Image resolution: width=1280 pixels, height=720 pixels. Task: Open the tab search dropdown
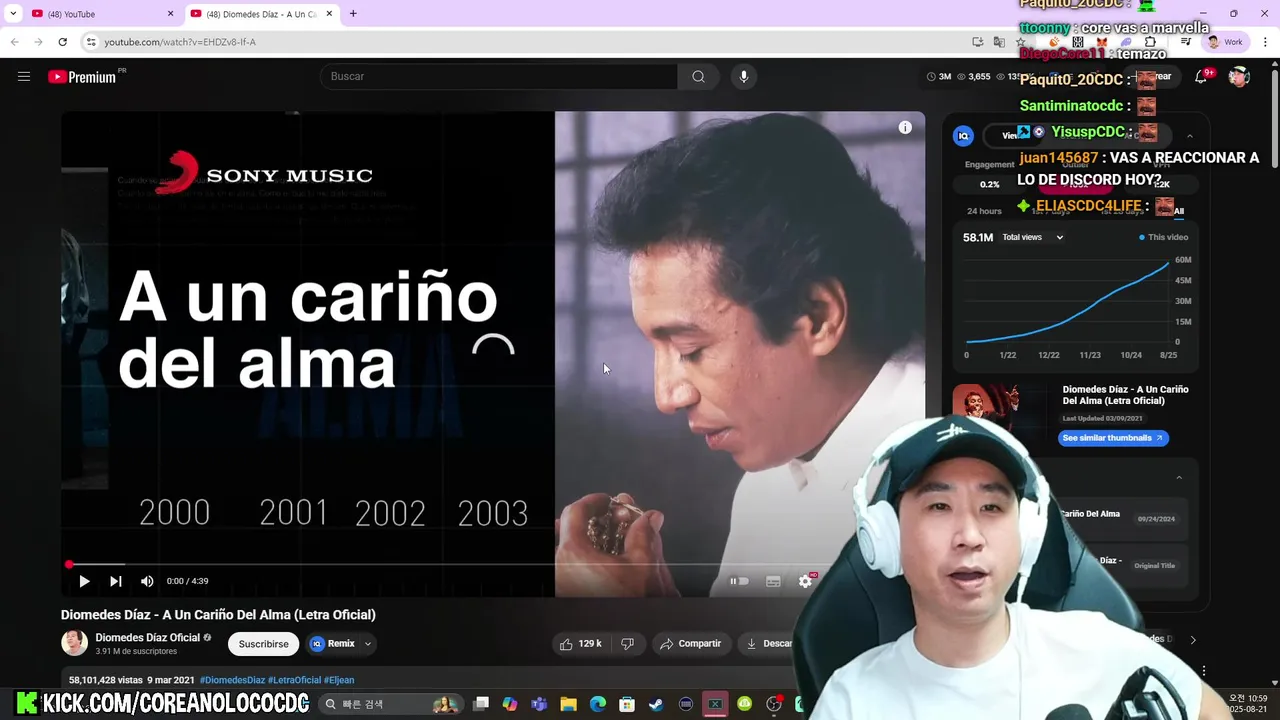(12, 14)
